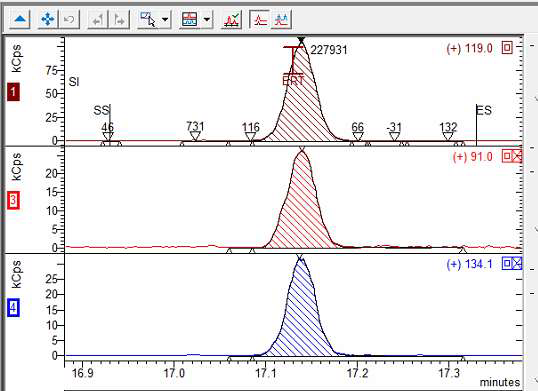Viewport: 538px width, 391px height.
Task: Click the square icon beside (+) 134.1
Action: click(x=506, y=264)
